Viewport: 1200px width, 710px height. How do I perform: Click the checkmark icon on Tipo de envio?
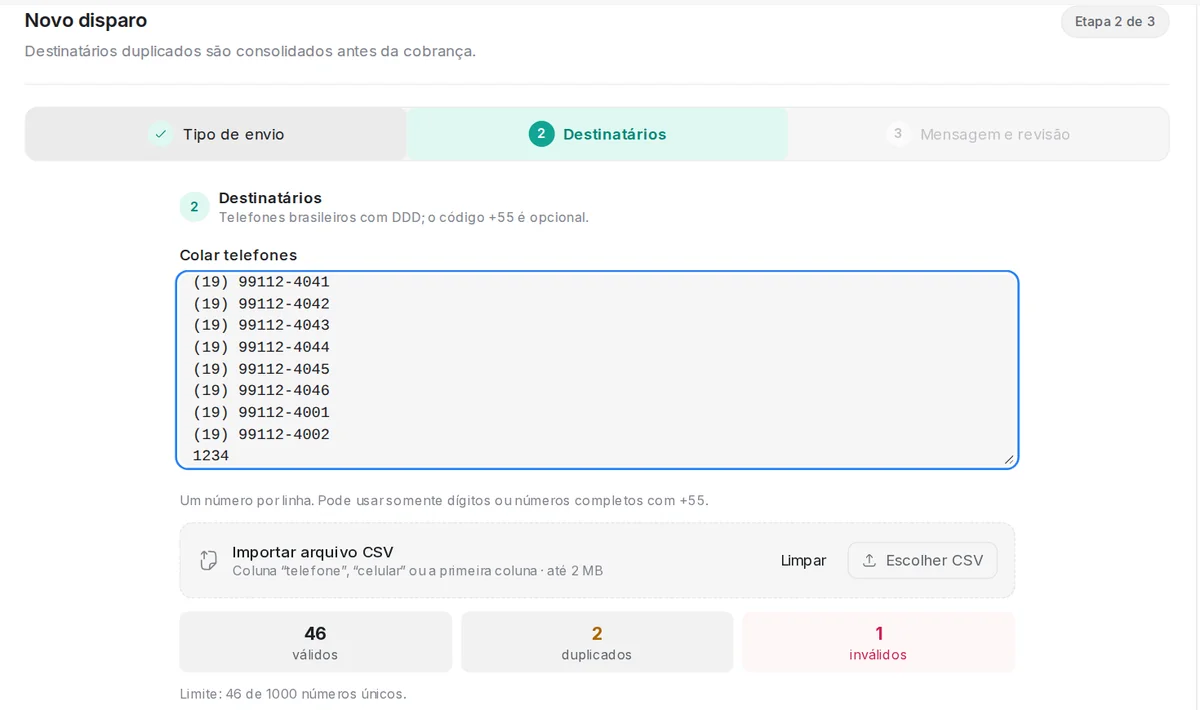tap(160, 134)
